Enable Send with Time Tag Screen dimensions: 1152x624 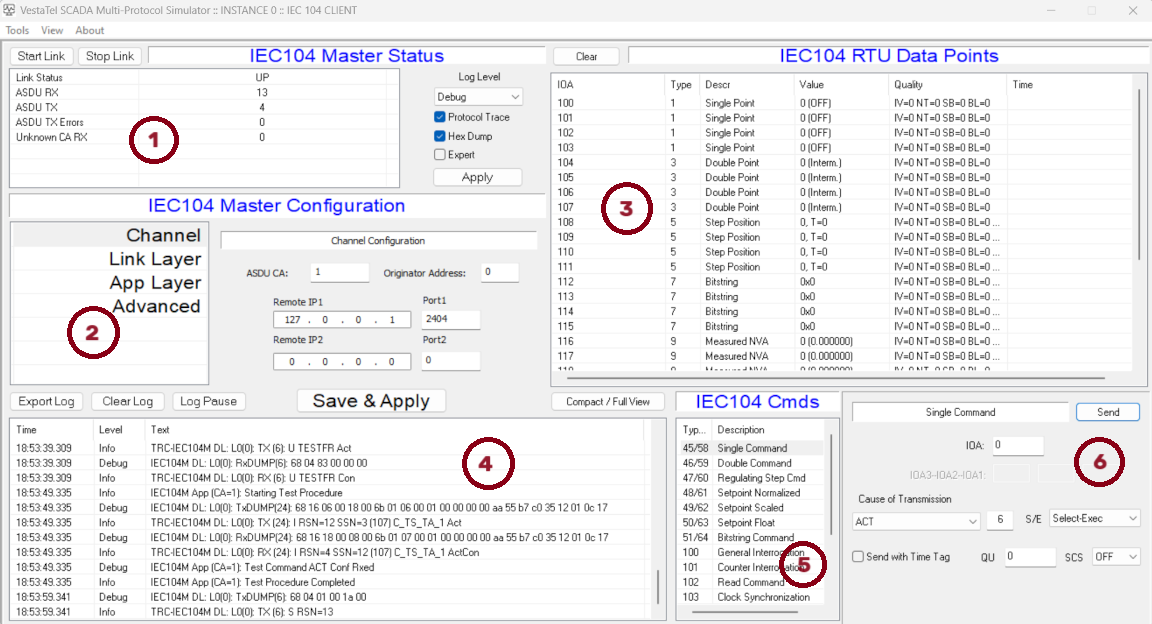pyautogui.click(x=858, y=557)
